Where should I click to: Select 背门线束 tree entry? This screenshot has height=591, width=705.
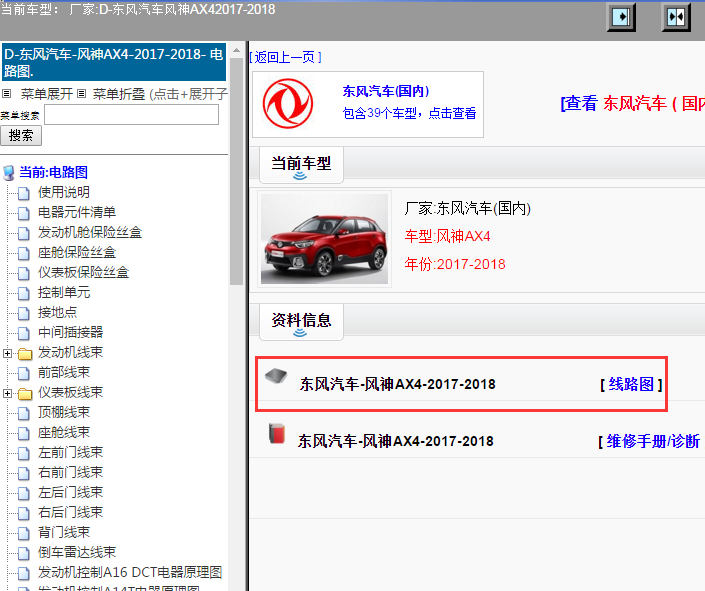coord(64,532)
